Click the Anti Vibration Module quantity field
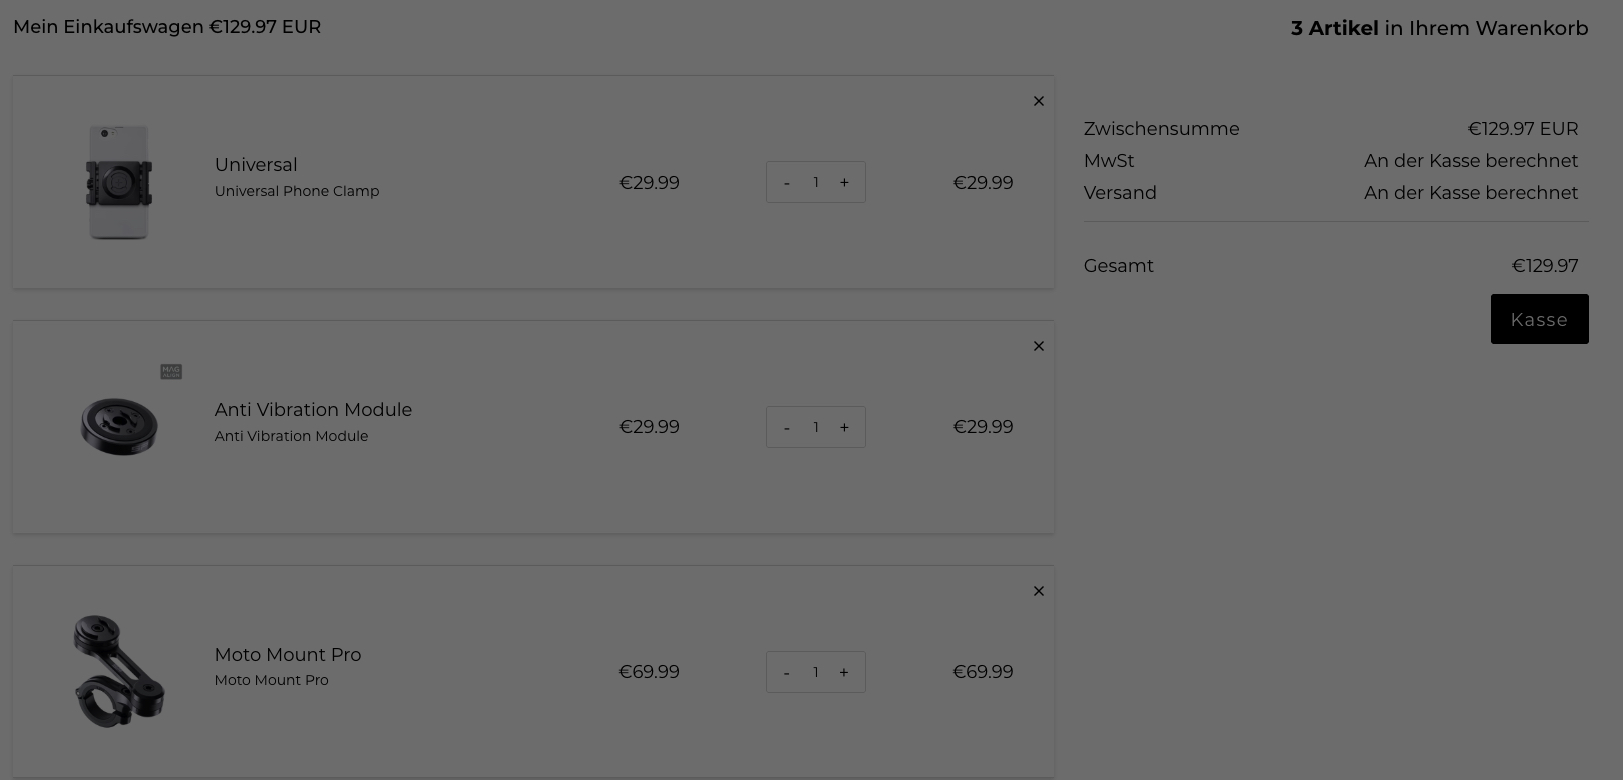The height and width of the screenshot is (780, 1623). (816, 427)
